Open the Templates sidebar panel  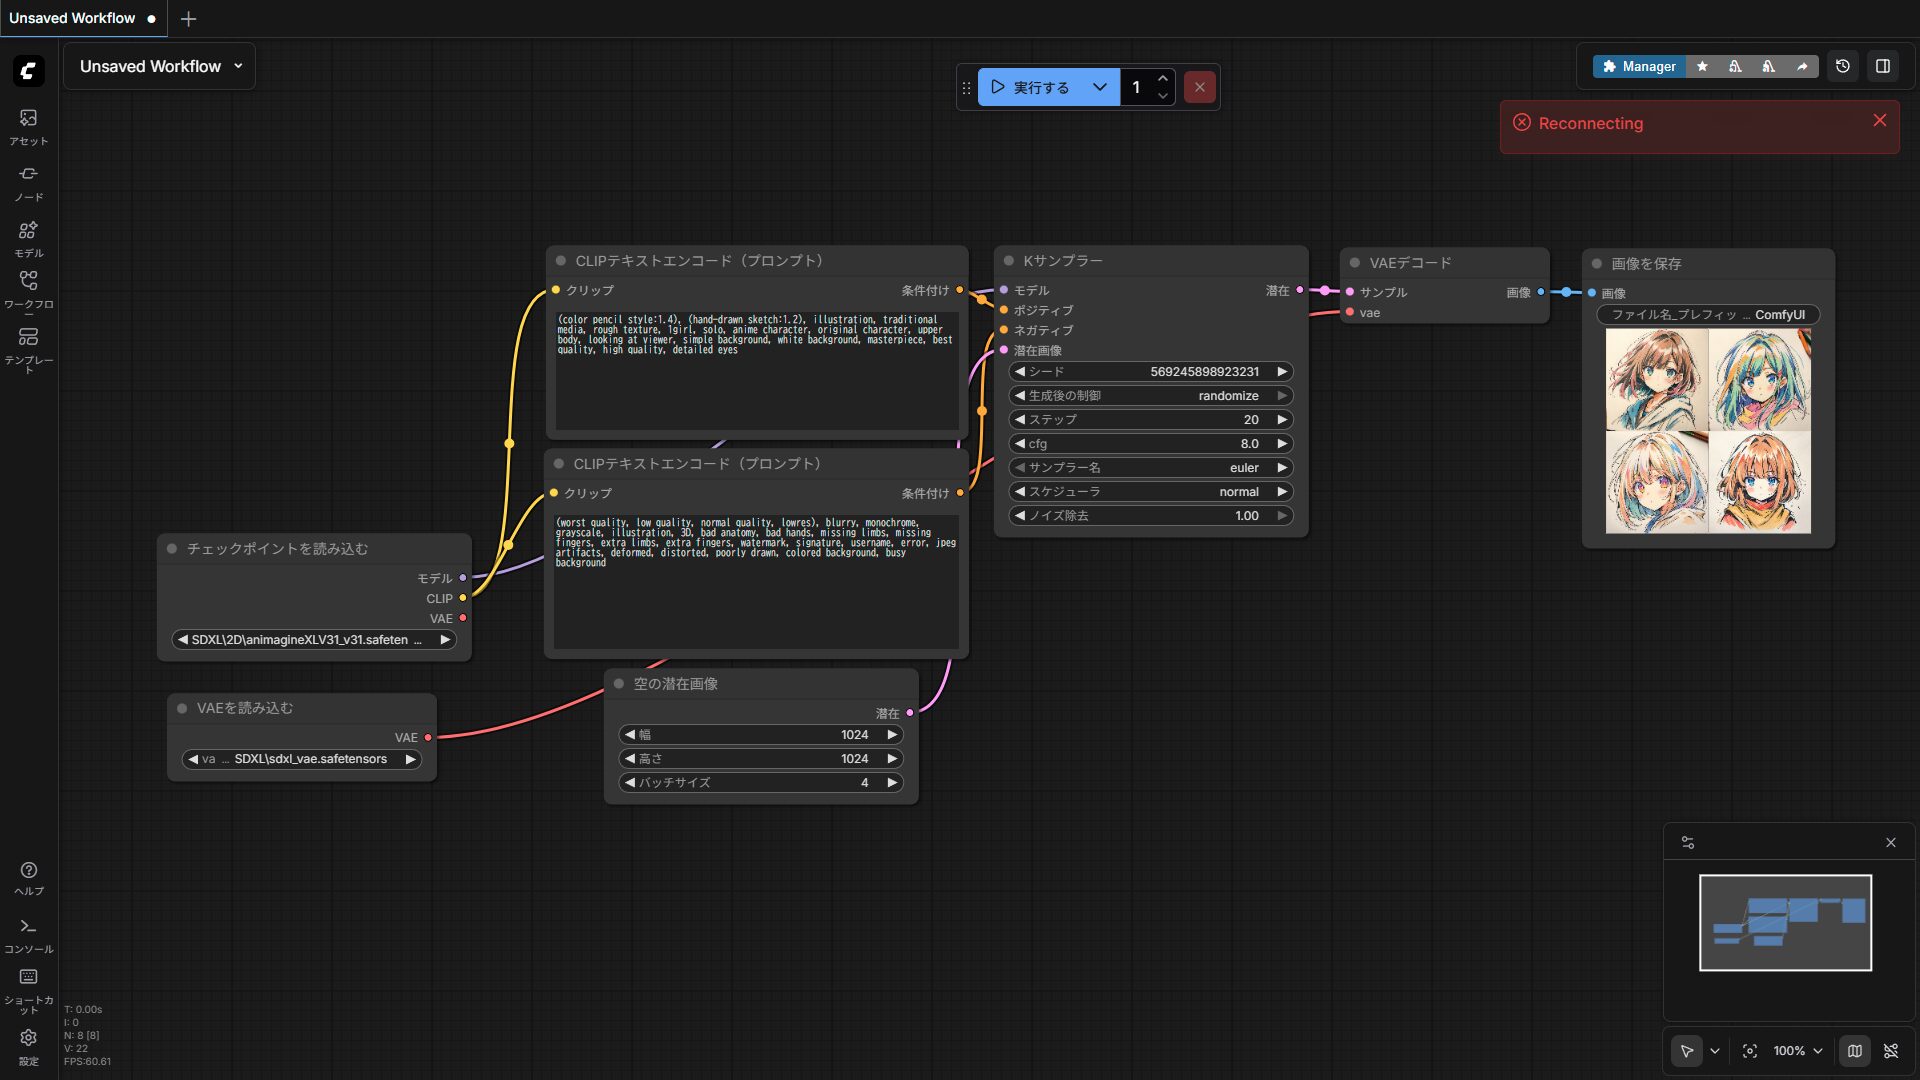pos(28,346)
